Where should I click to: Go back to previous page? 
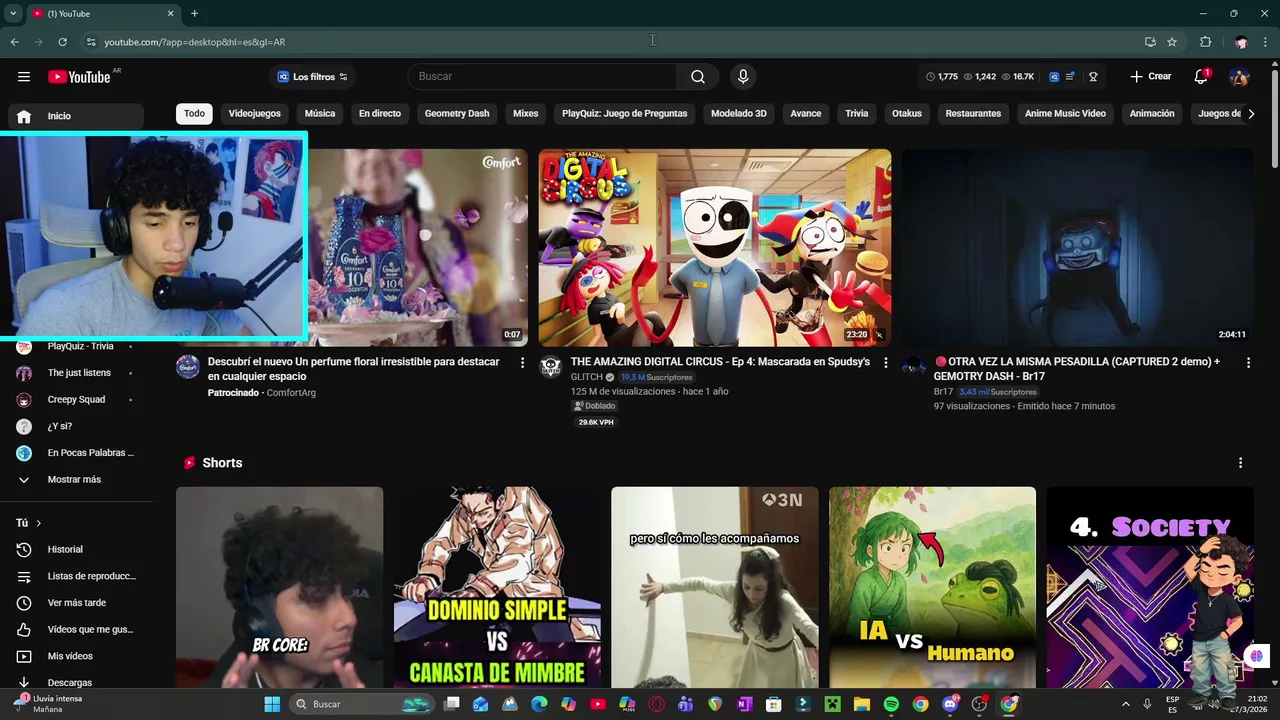pos(14,42)
